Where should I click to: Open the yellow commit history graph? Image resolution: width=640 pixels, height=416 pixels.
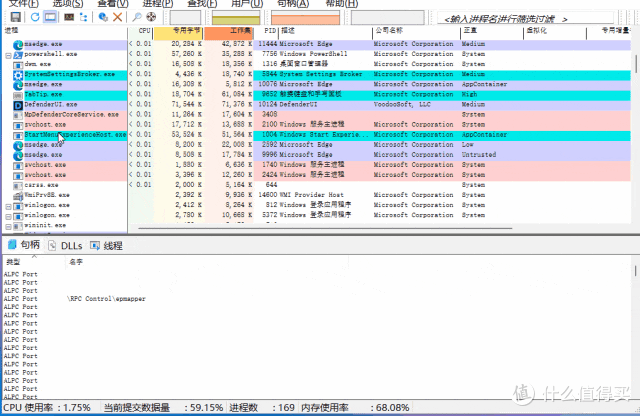pyautogui.click(x=236, y=18)
